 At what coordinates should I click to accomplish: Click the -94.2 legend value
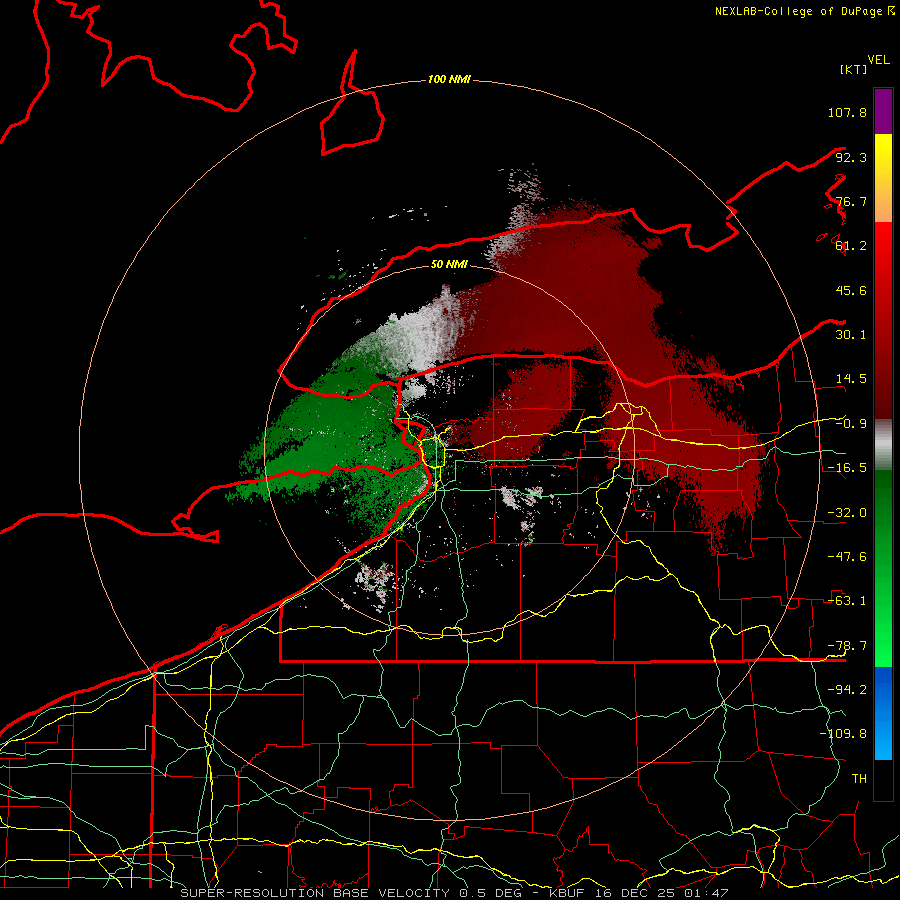(x=847, y=690)
